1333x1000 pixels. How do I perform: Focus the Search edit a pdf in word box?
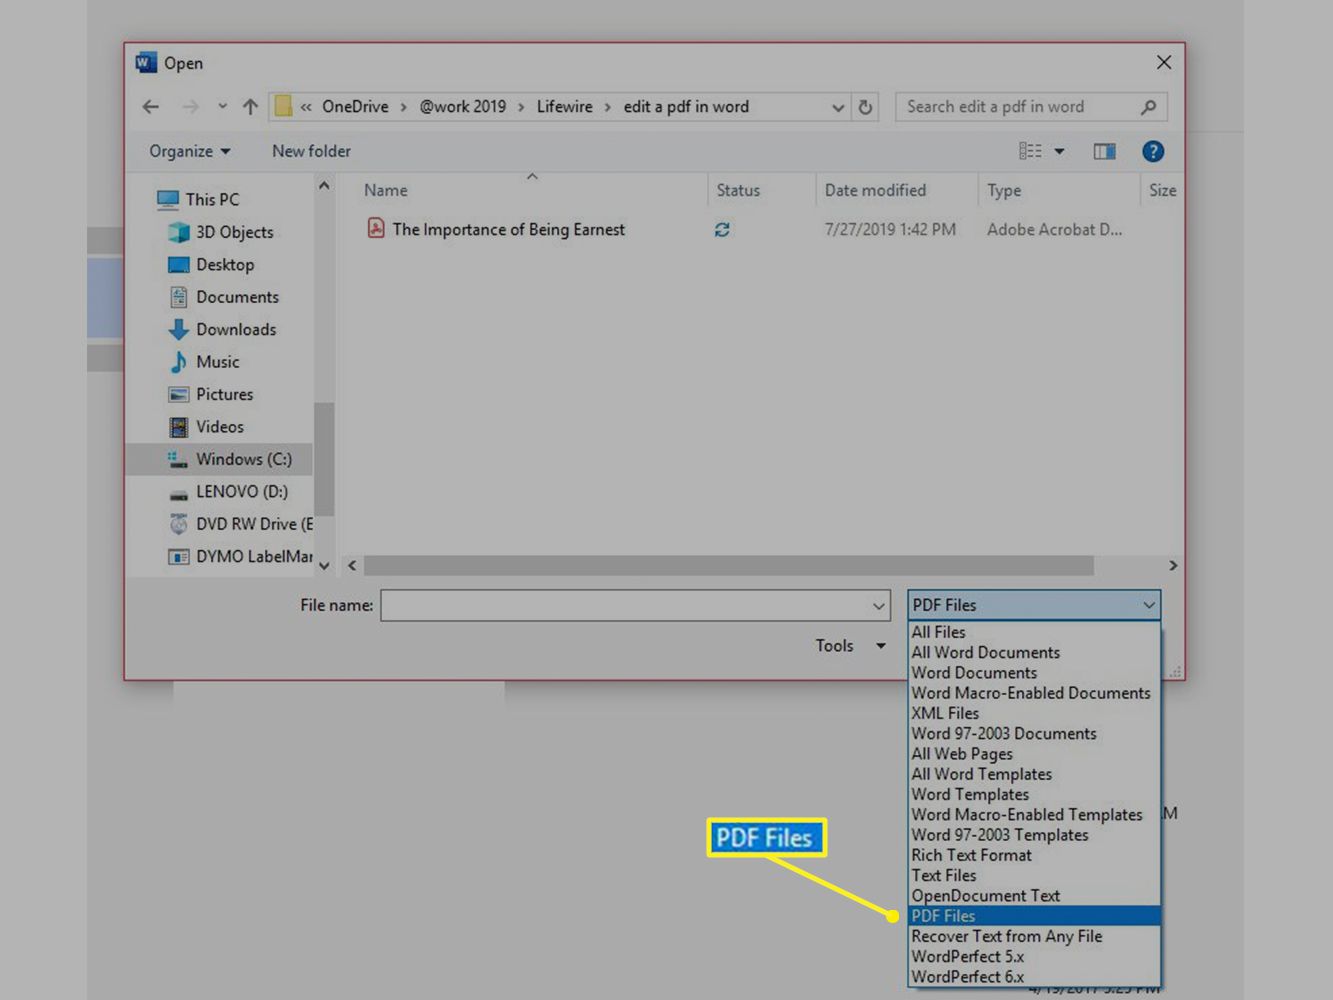[1031, 107]
